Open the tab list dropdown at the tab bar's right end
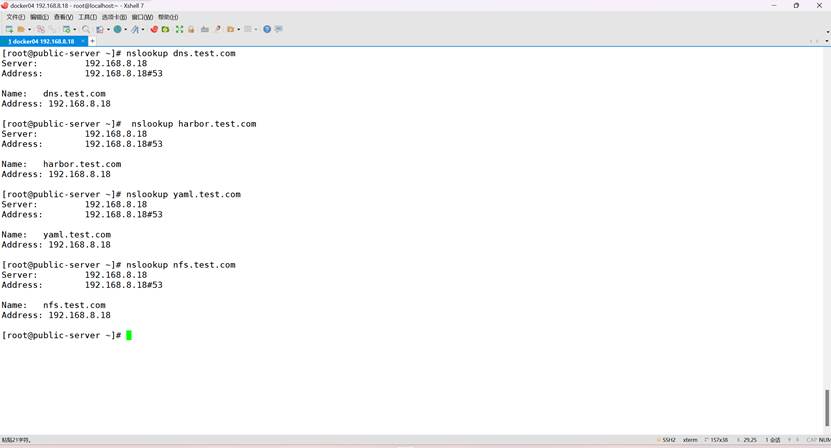This screenshot has height=448, width=831. (827, 41)
